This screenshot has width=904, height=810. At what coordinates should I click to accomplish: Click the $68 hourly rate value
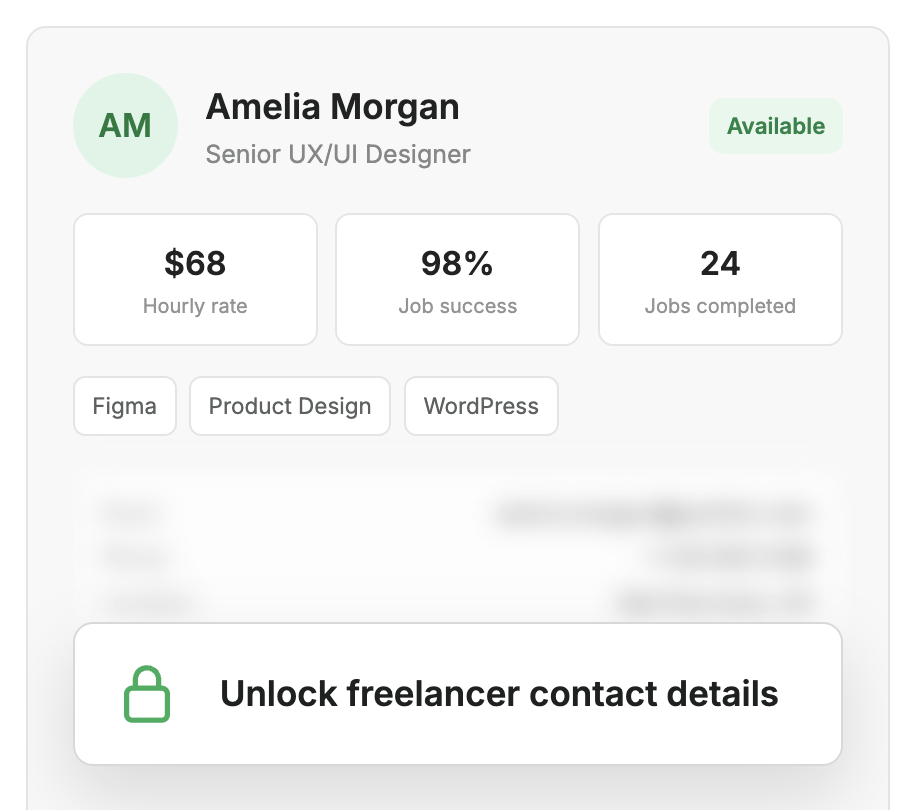195,263
